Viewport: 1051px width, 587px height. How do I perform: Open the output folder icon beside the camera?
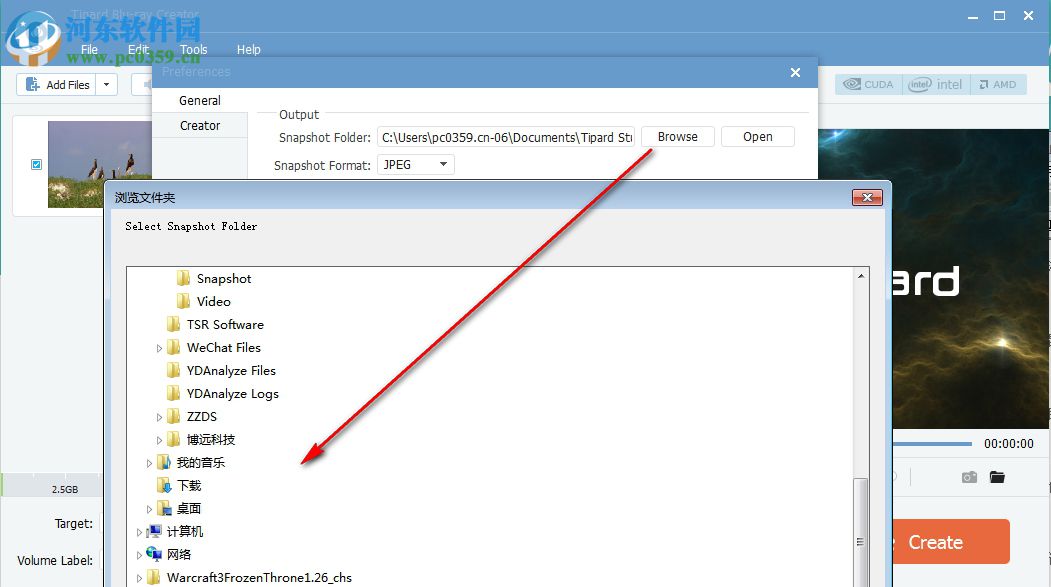click(996, 477)
